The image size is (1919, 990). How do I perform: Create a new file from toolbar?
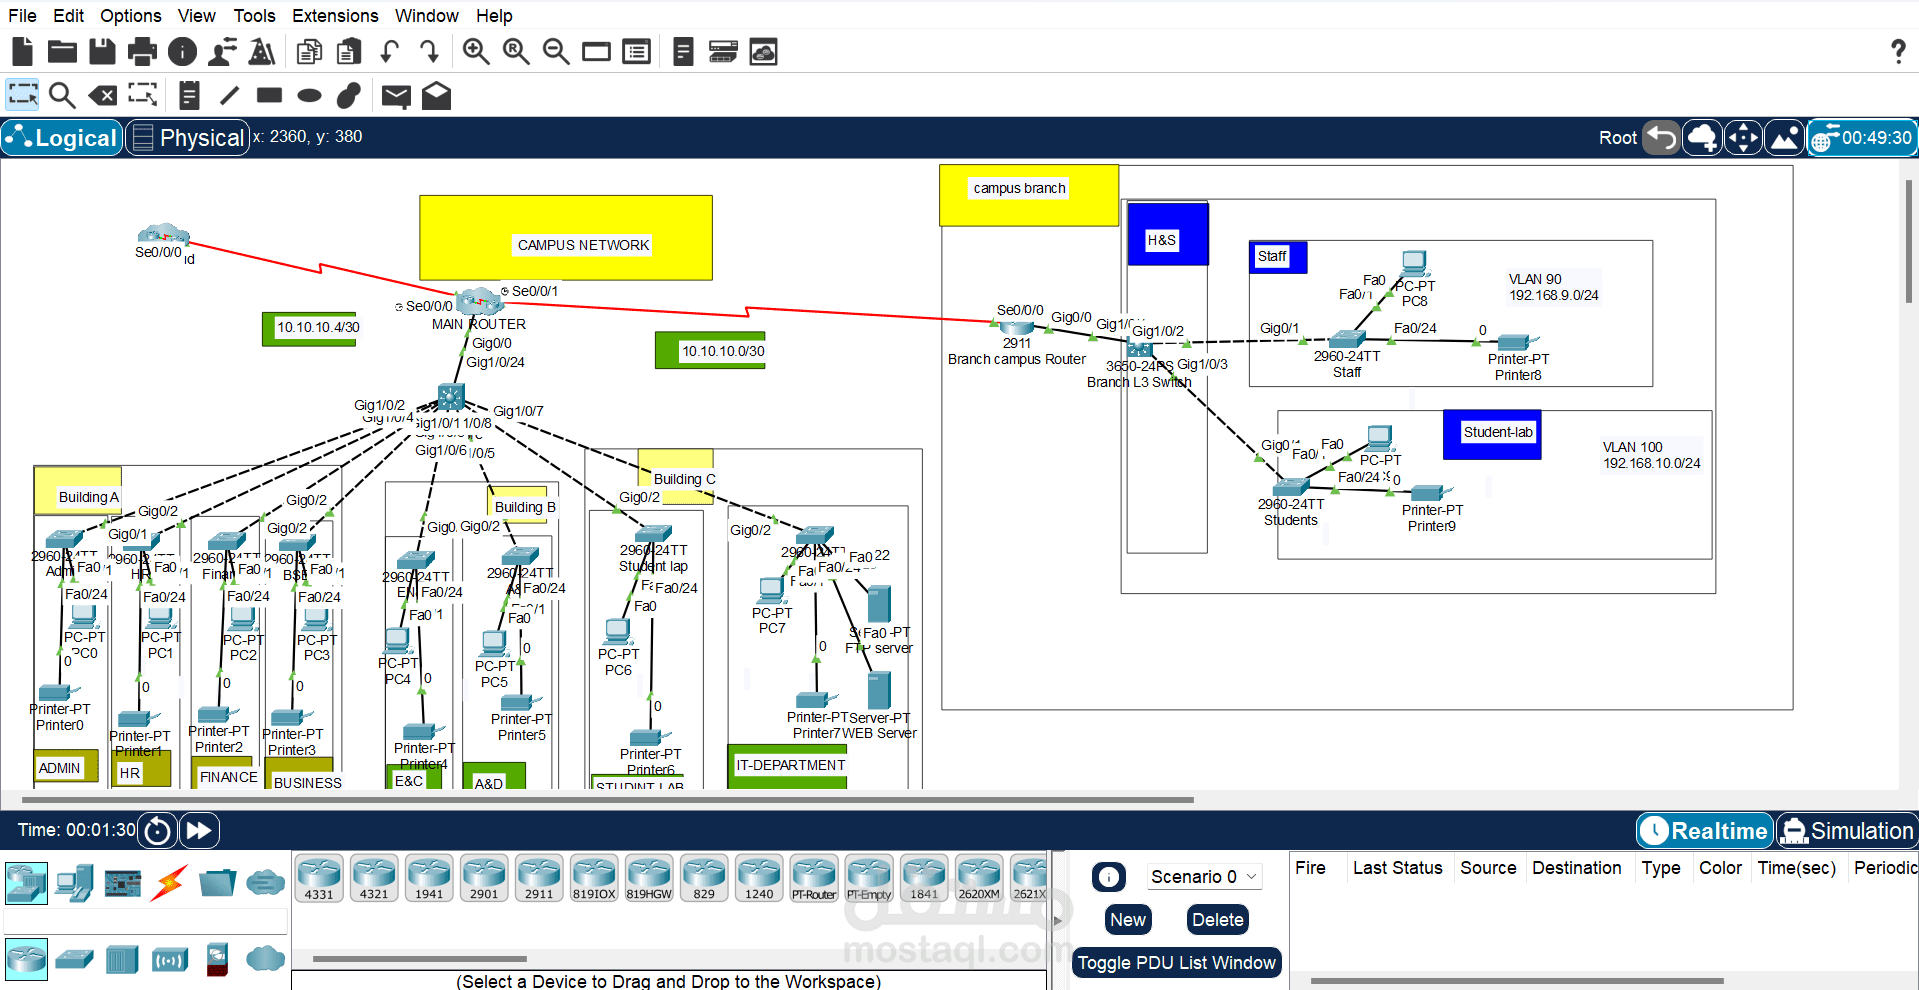22,51
